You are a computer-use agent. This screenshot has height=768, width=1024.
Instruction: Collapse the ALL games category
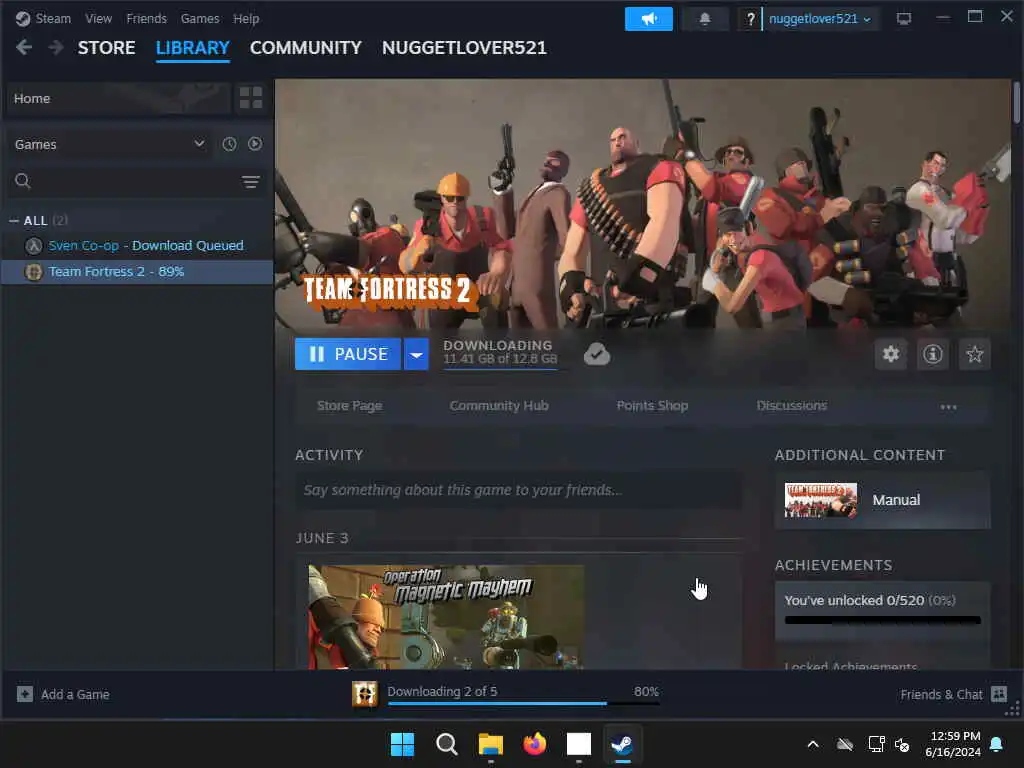(14, 221)
